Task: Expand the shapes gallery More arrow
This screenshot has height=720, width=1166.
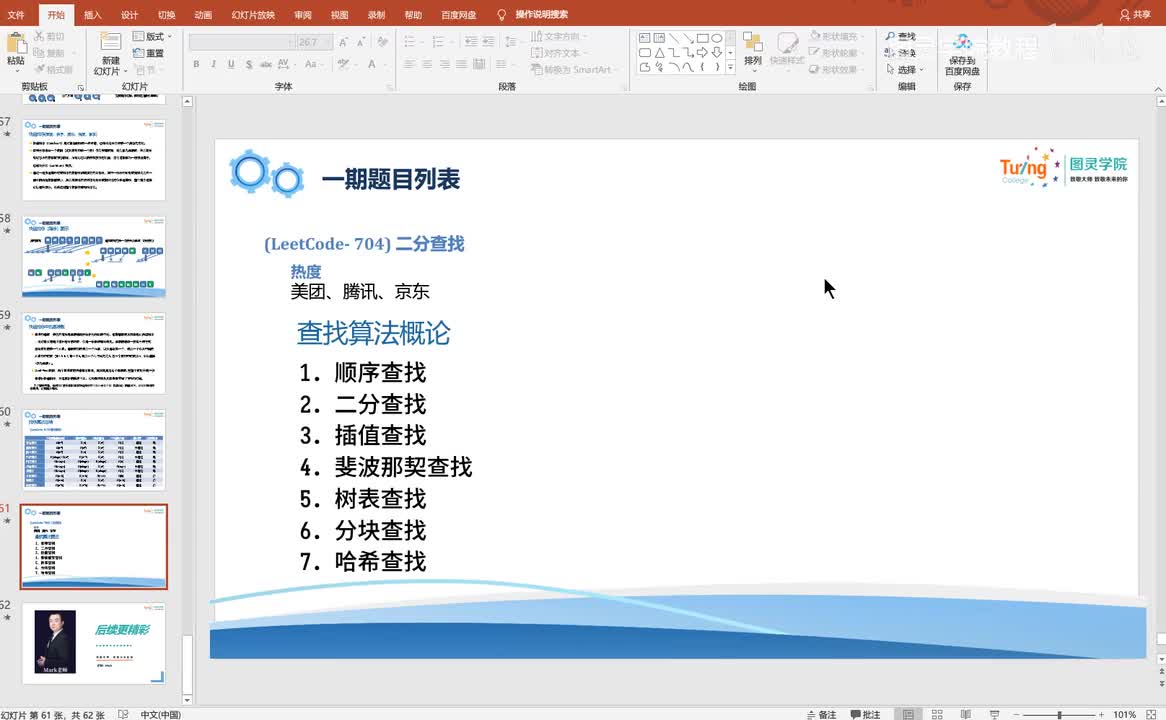Action: [x=730, y=68]
